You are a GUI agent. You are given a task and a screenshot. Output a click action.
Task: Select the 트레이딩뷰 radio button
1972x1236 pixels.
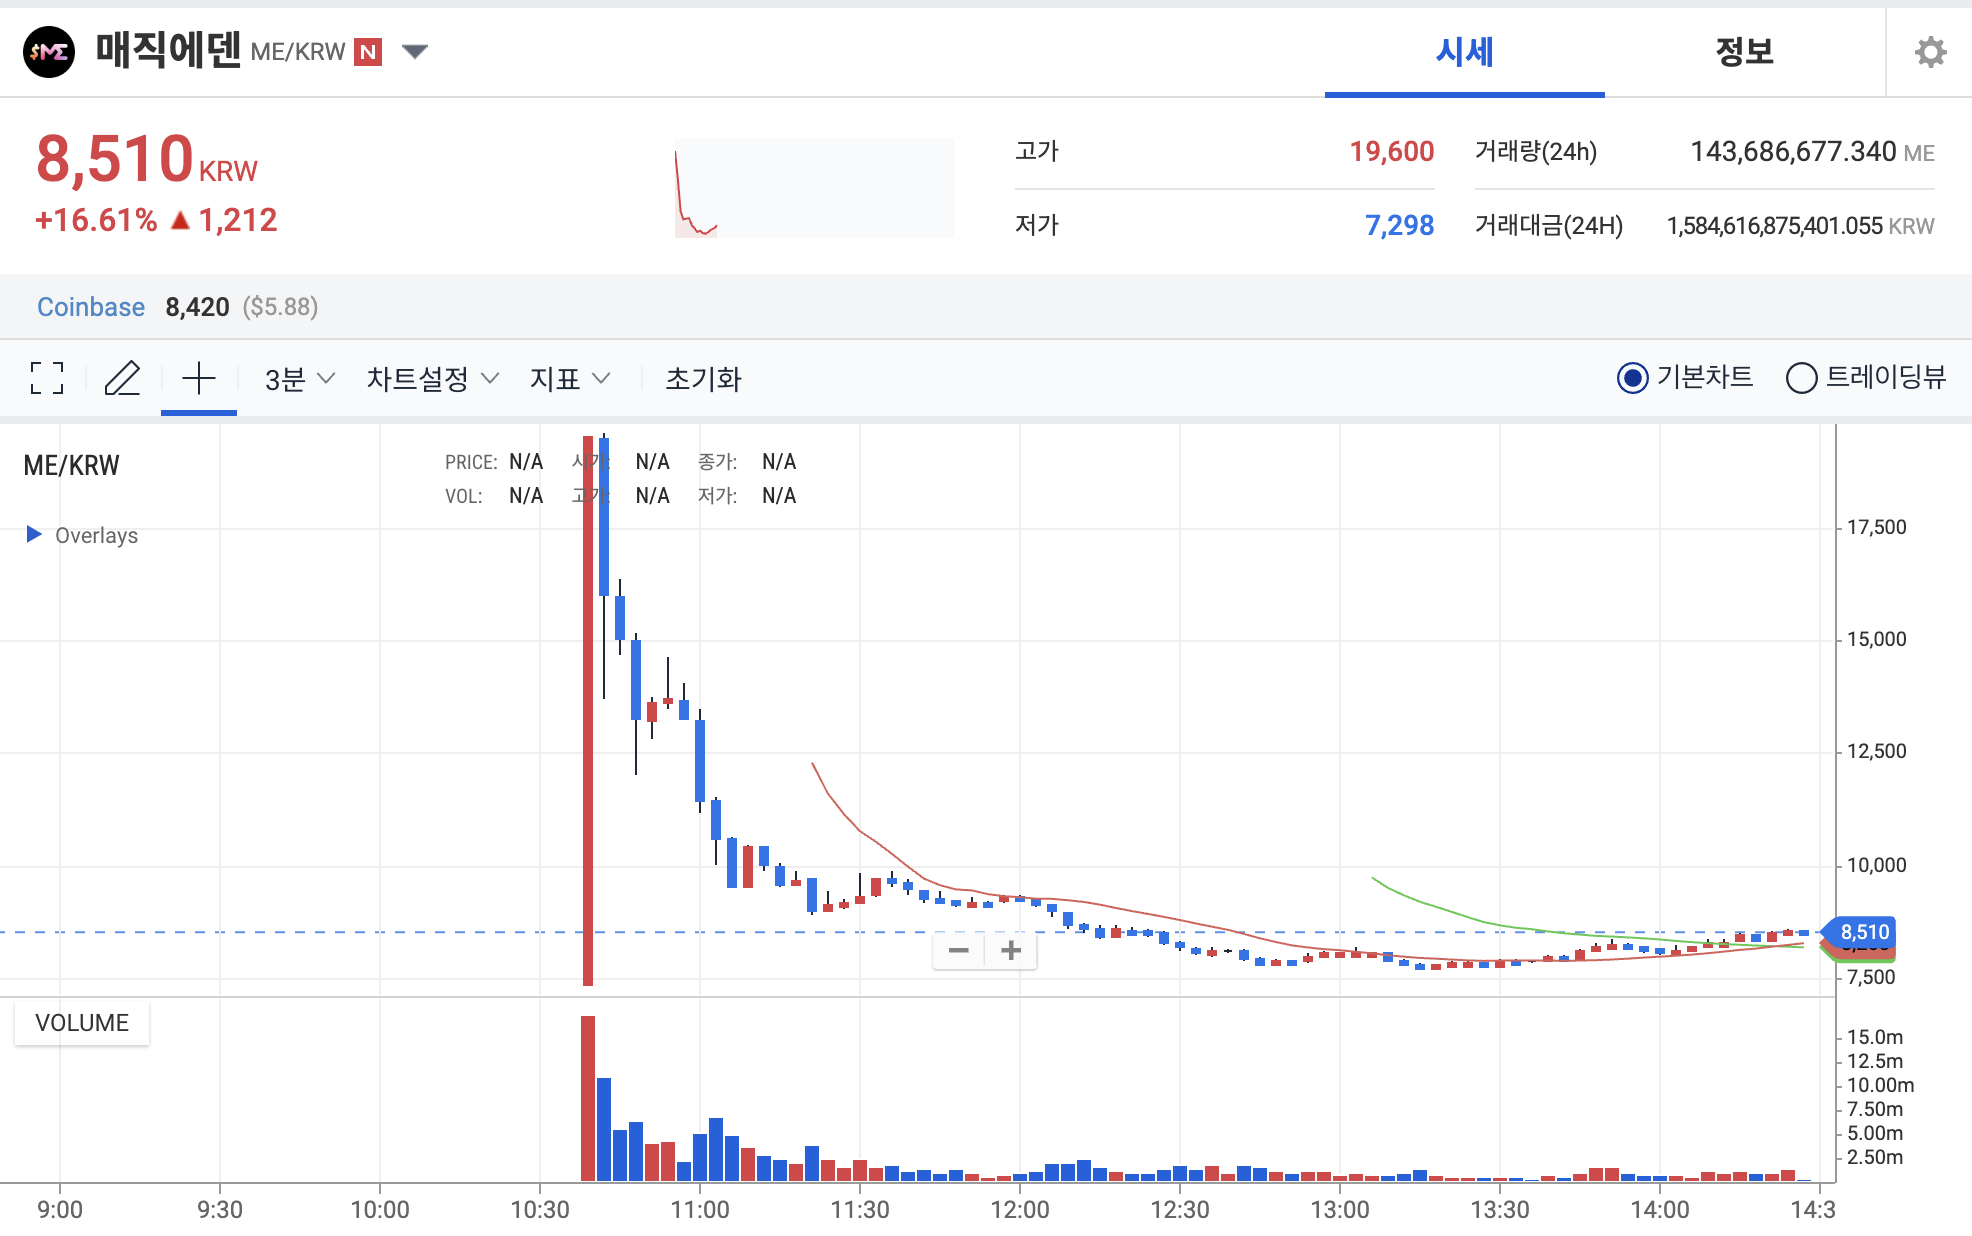pos(1801,378)
